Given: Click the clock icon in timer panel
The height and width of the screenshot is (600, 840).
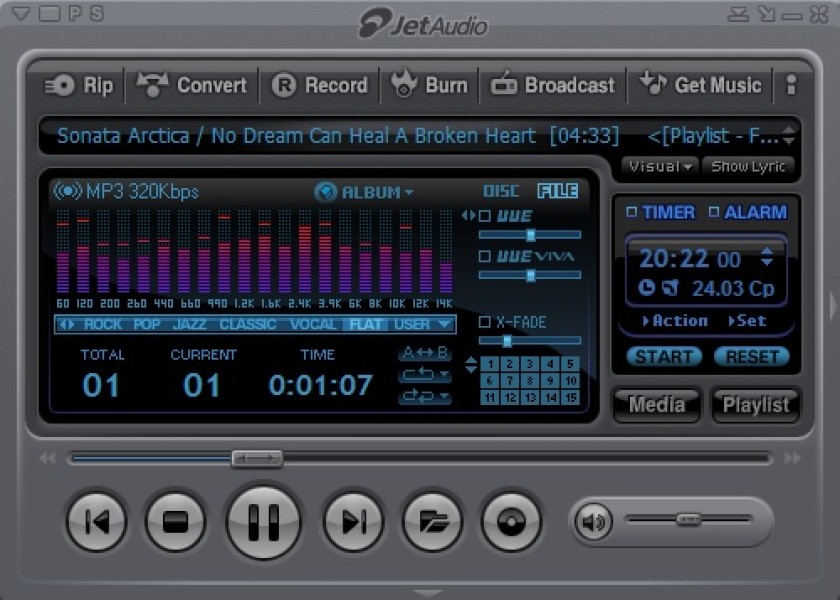Looking at the screenshot, I should [647, 288].
